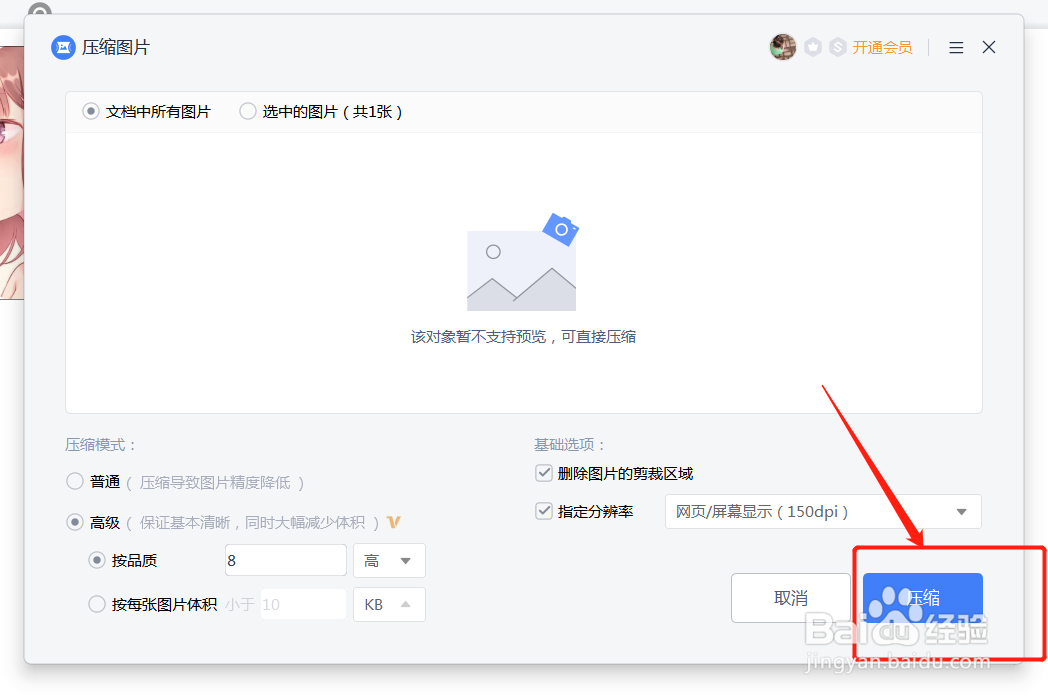Screen dimensions: 1048x698
Task: Uncheck 删除图片的剪裁区域
Action: point(544,473)
